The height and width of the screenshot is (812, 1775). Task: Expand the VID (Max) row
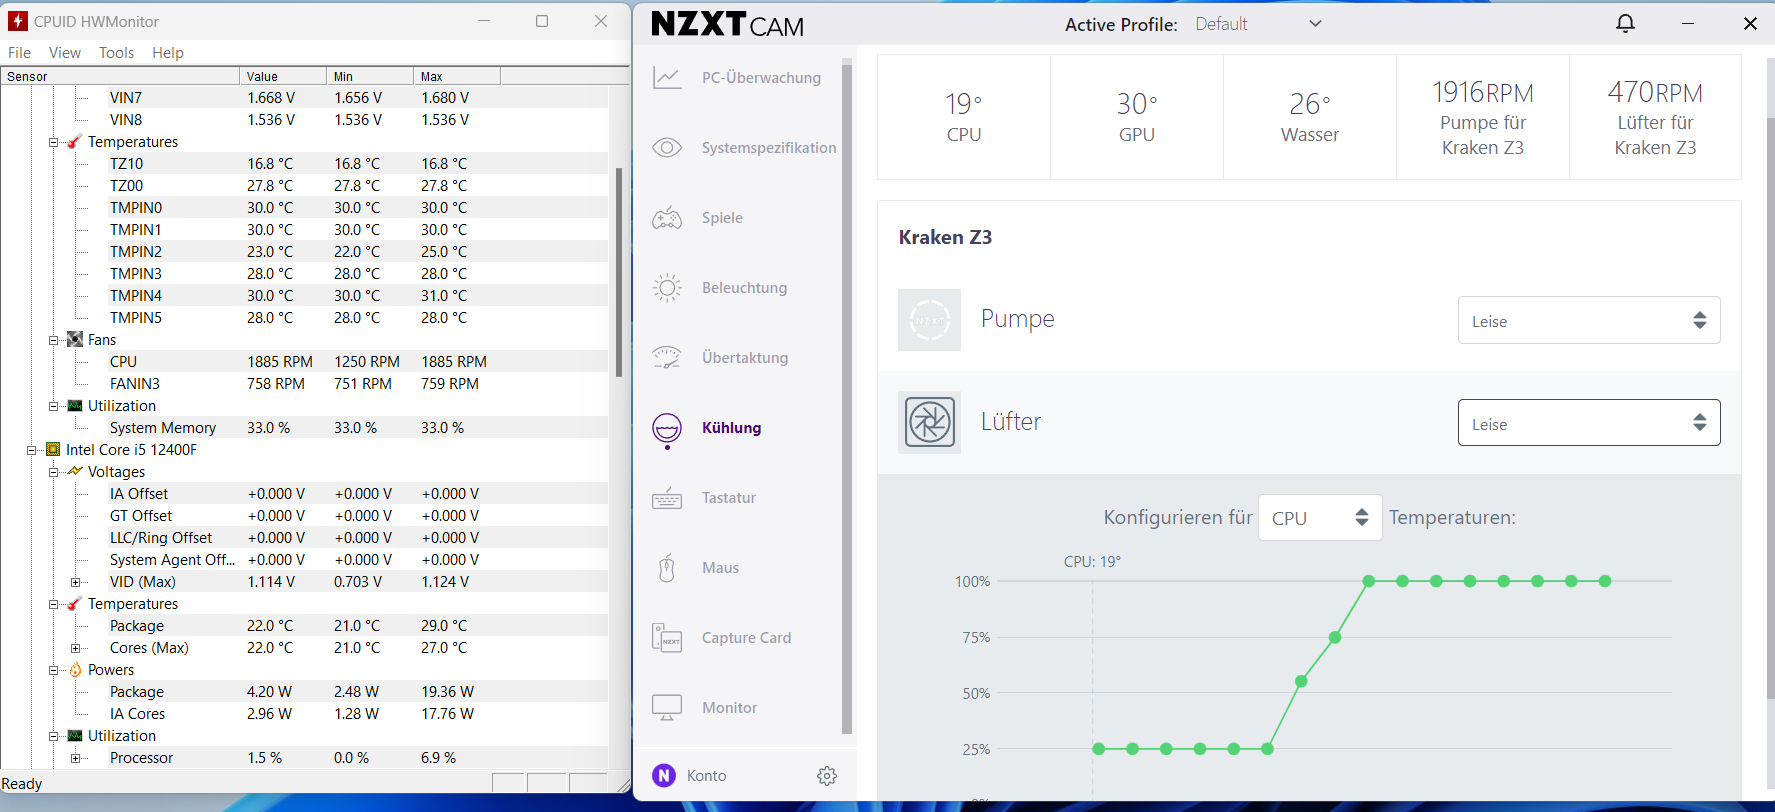point(76,582)
